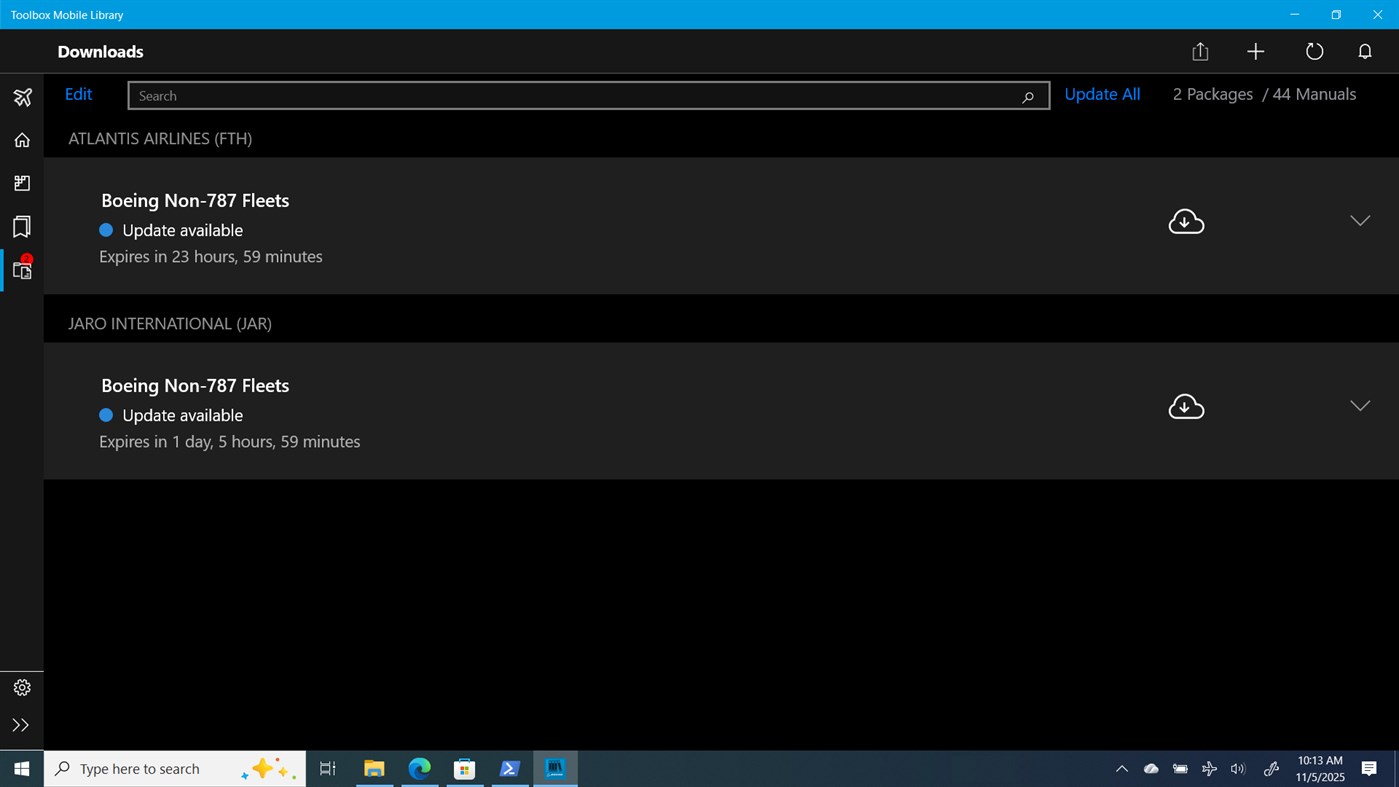Open the Bookmarks panel in the sidebar
Screen dimensions: 1399x787
(x=21, y=226)
